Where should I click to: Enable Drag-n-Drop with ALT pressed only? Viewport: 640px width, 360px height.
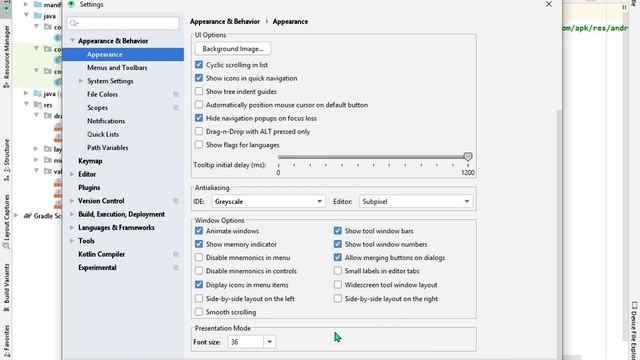[x=199, y=131]
